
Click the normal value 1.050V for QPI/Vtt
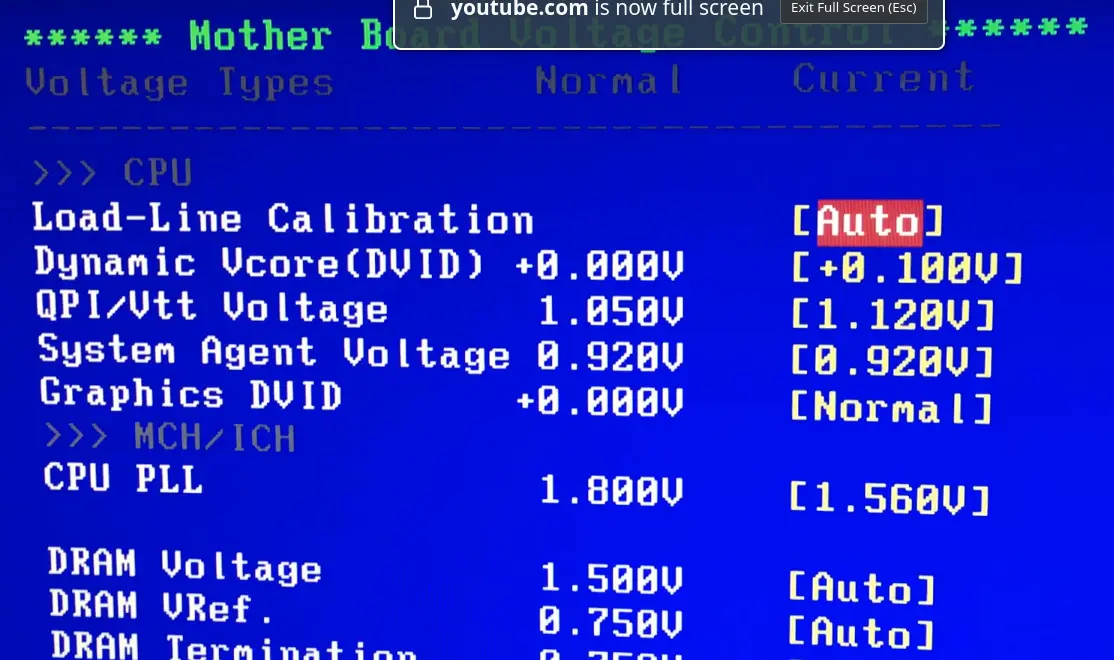click(611, 312)
